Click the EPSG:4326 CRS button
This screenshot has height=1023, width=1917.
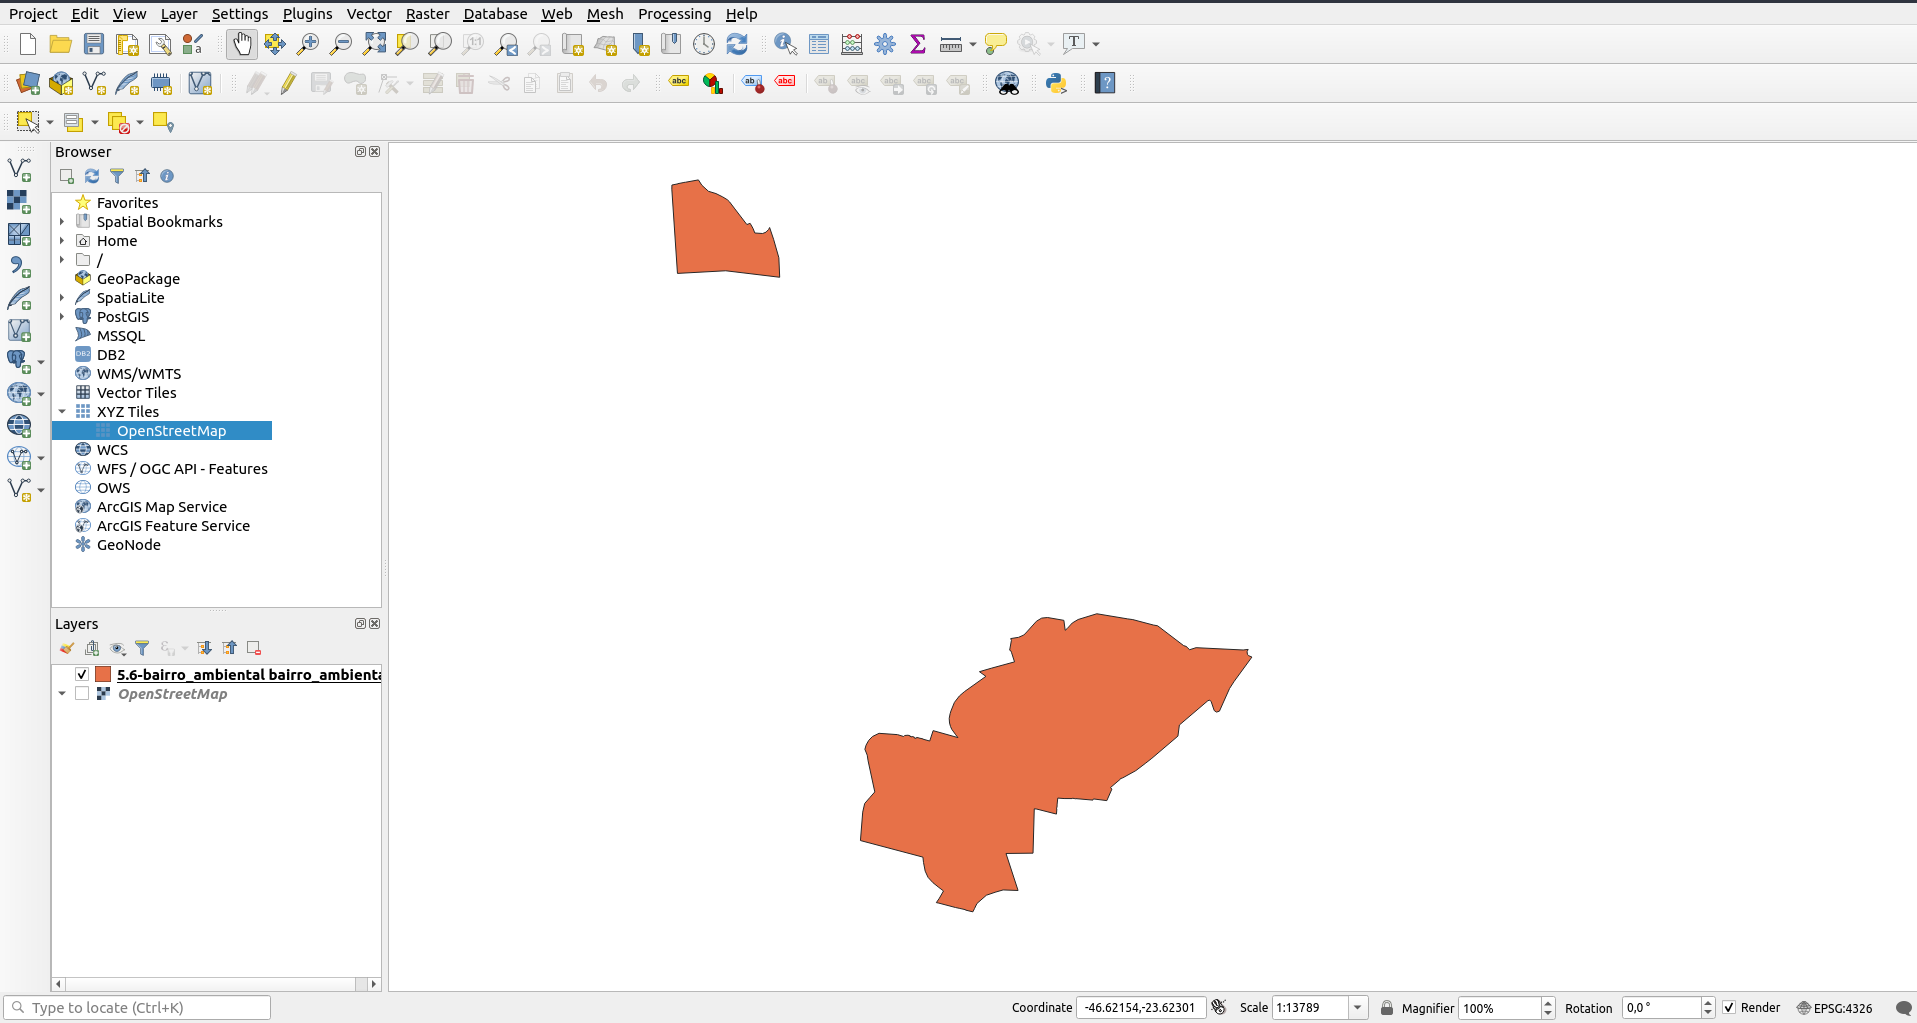pos(1835,1008)
